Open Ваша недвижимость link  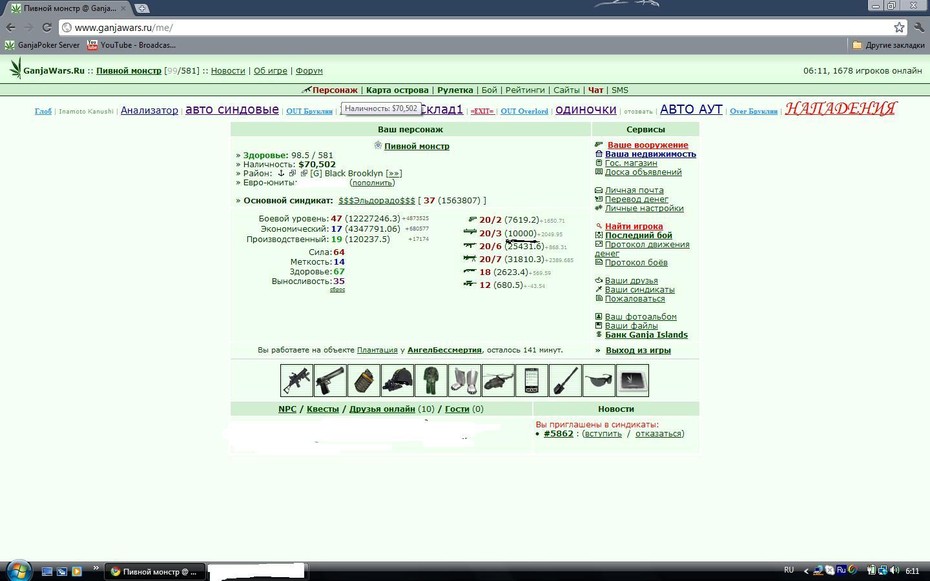point(650,154)
